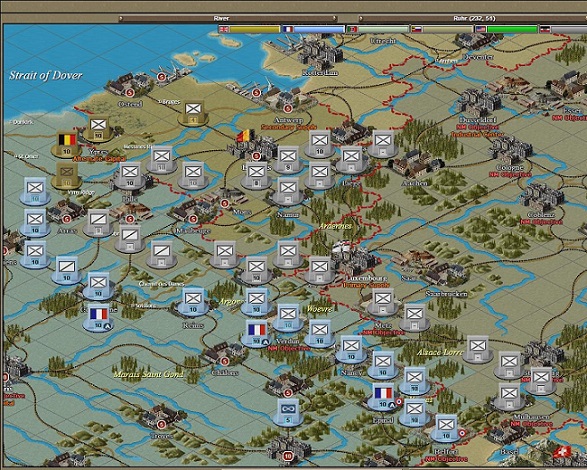Select the German unit on Luxembourg
The image size is (587, 470).
click(x=319, y=270)
